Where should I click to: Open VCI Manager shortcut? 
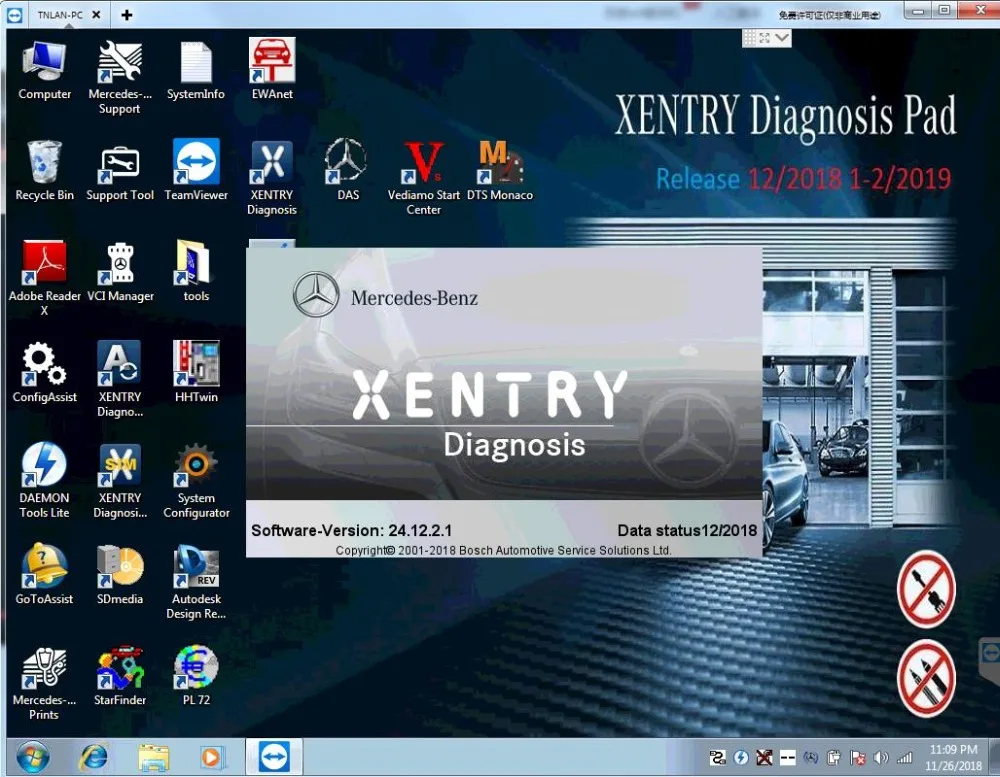120,272
